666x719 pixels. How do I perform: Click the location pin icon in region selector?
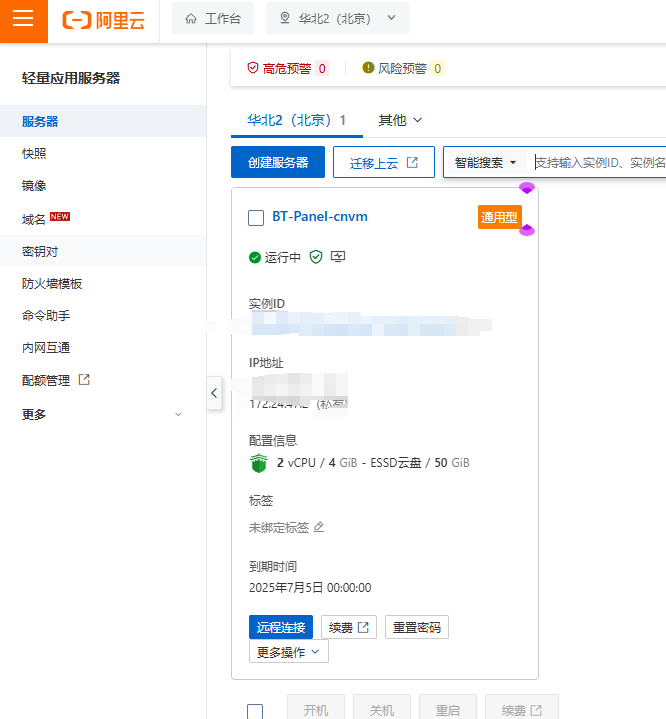coord(285,18)
